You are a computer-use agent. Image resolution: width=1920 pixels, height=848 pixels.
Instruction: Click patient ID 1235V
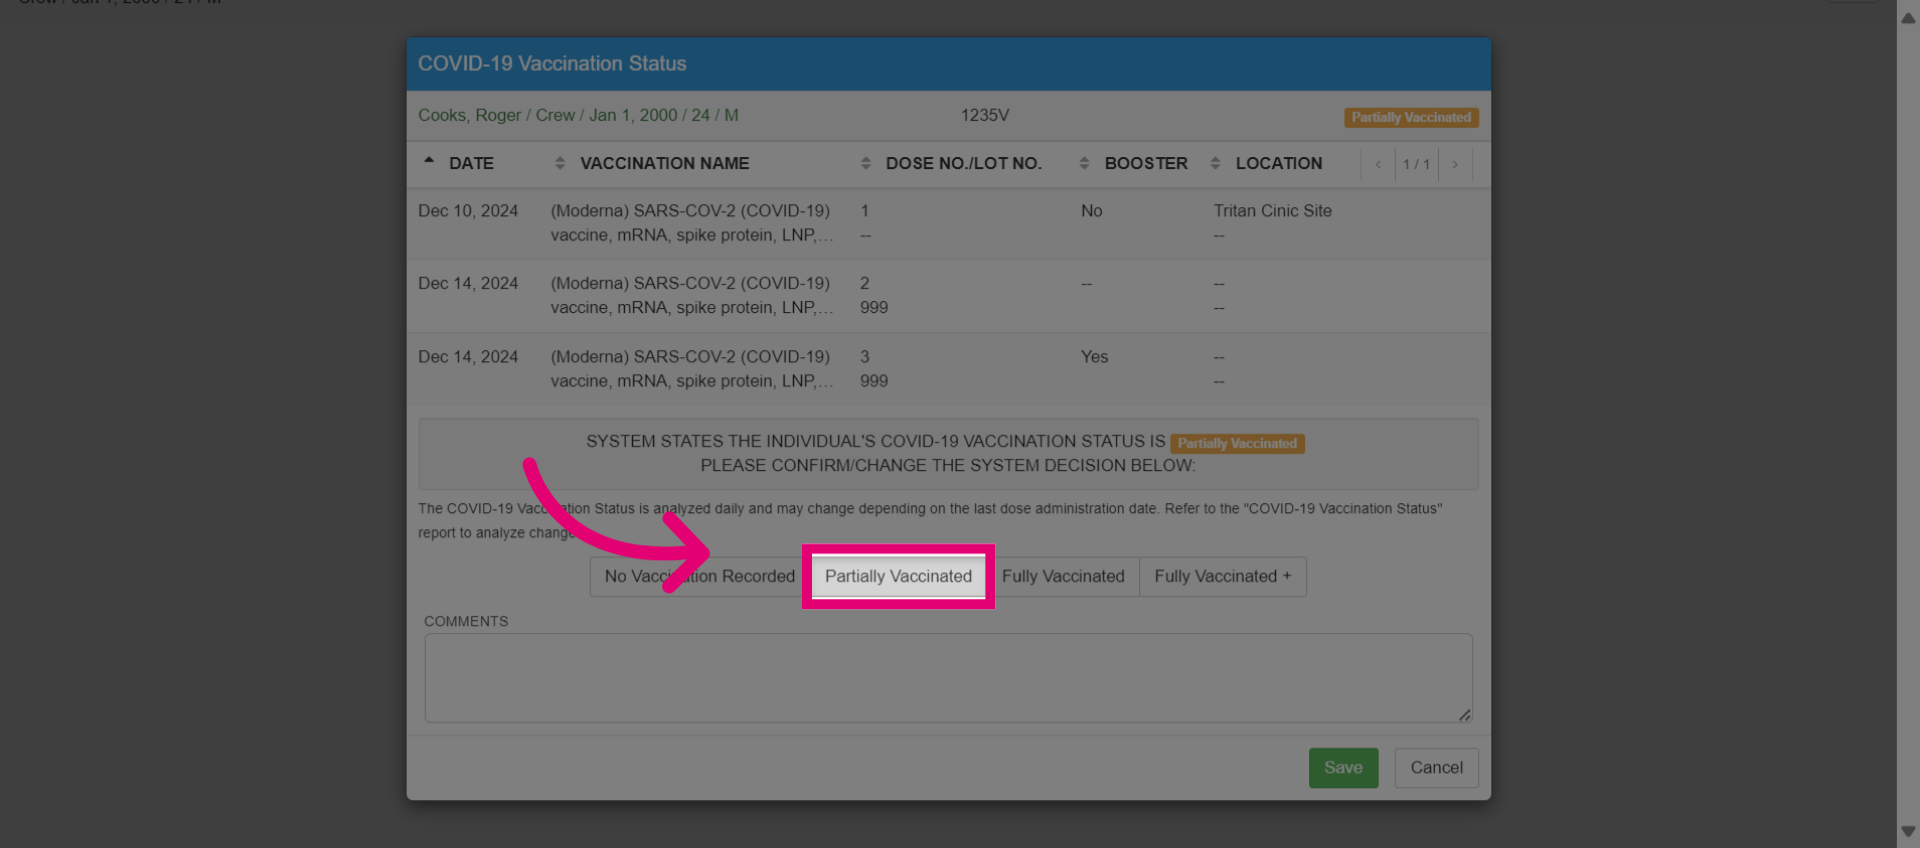point(985,115)
